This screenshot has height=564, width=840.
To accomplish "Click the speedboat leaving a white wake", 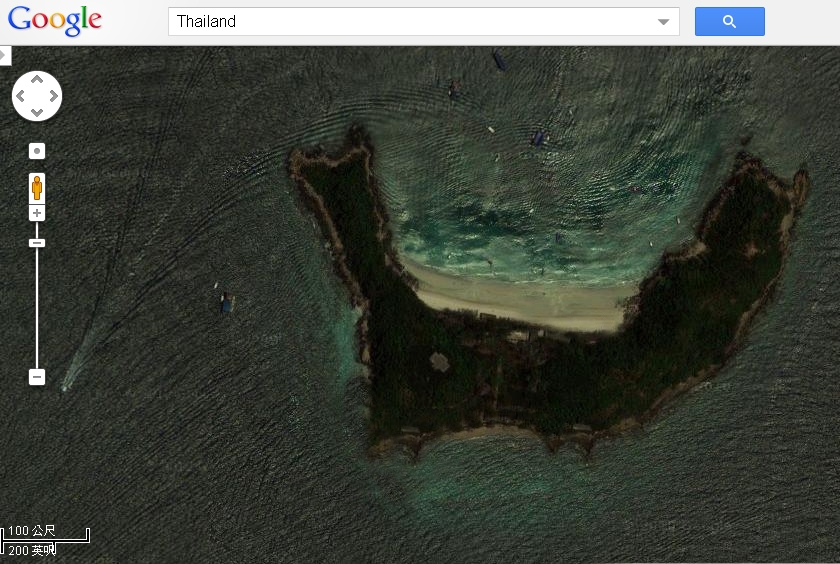I will coord(67,384).
